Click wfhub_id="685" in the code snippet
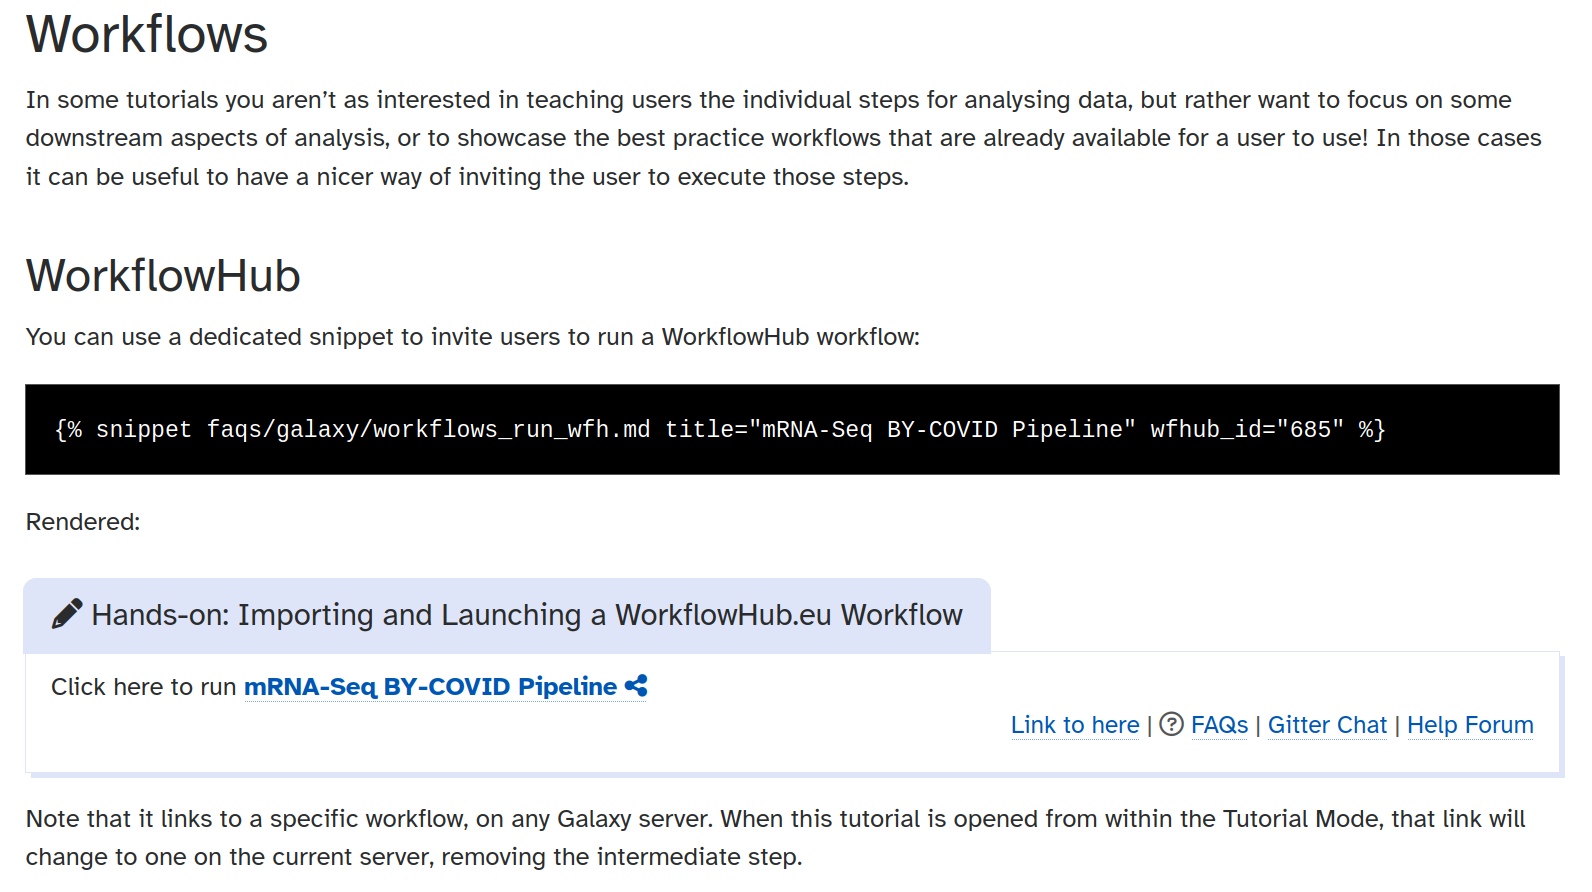Screen dimensions: 1592x892 1246,430
